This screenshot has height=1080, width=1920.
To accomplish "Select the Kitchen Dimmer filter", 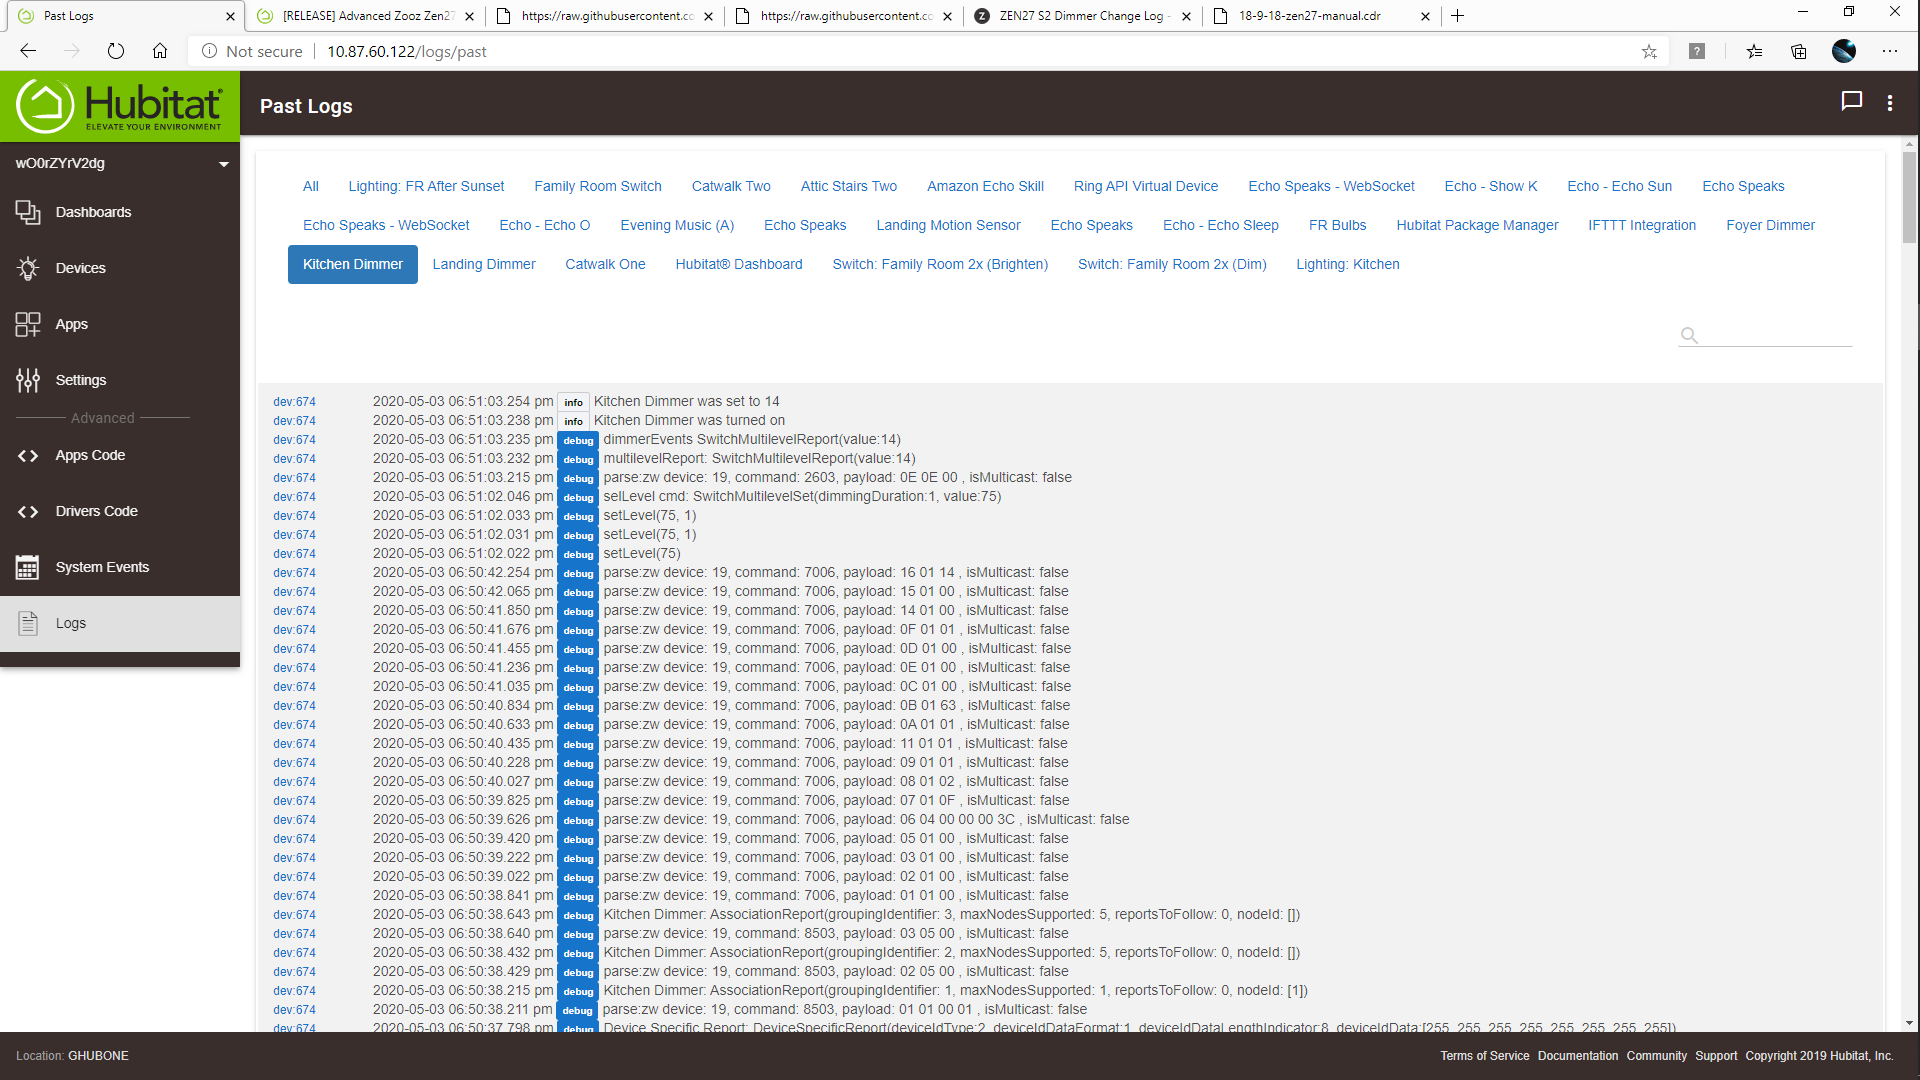I will point(353,264).
